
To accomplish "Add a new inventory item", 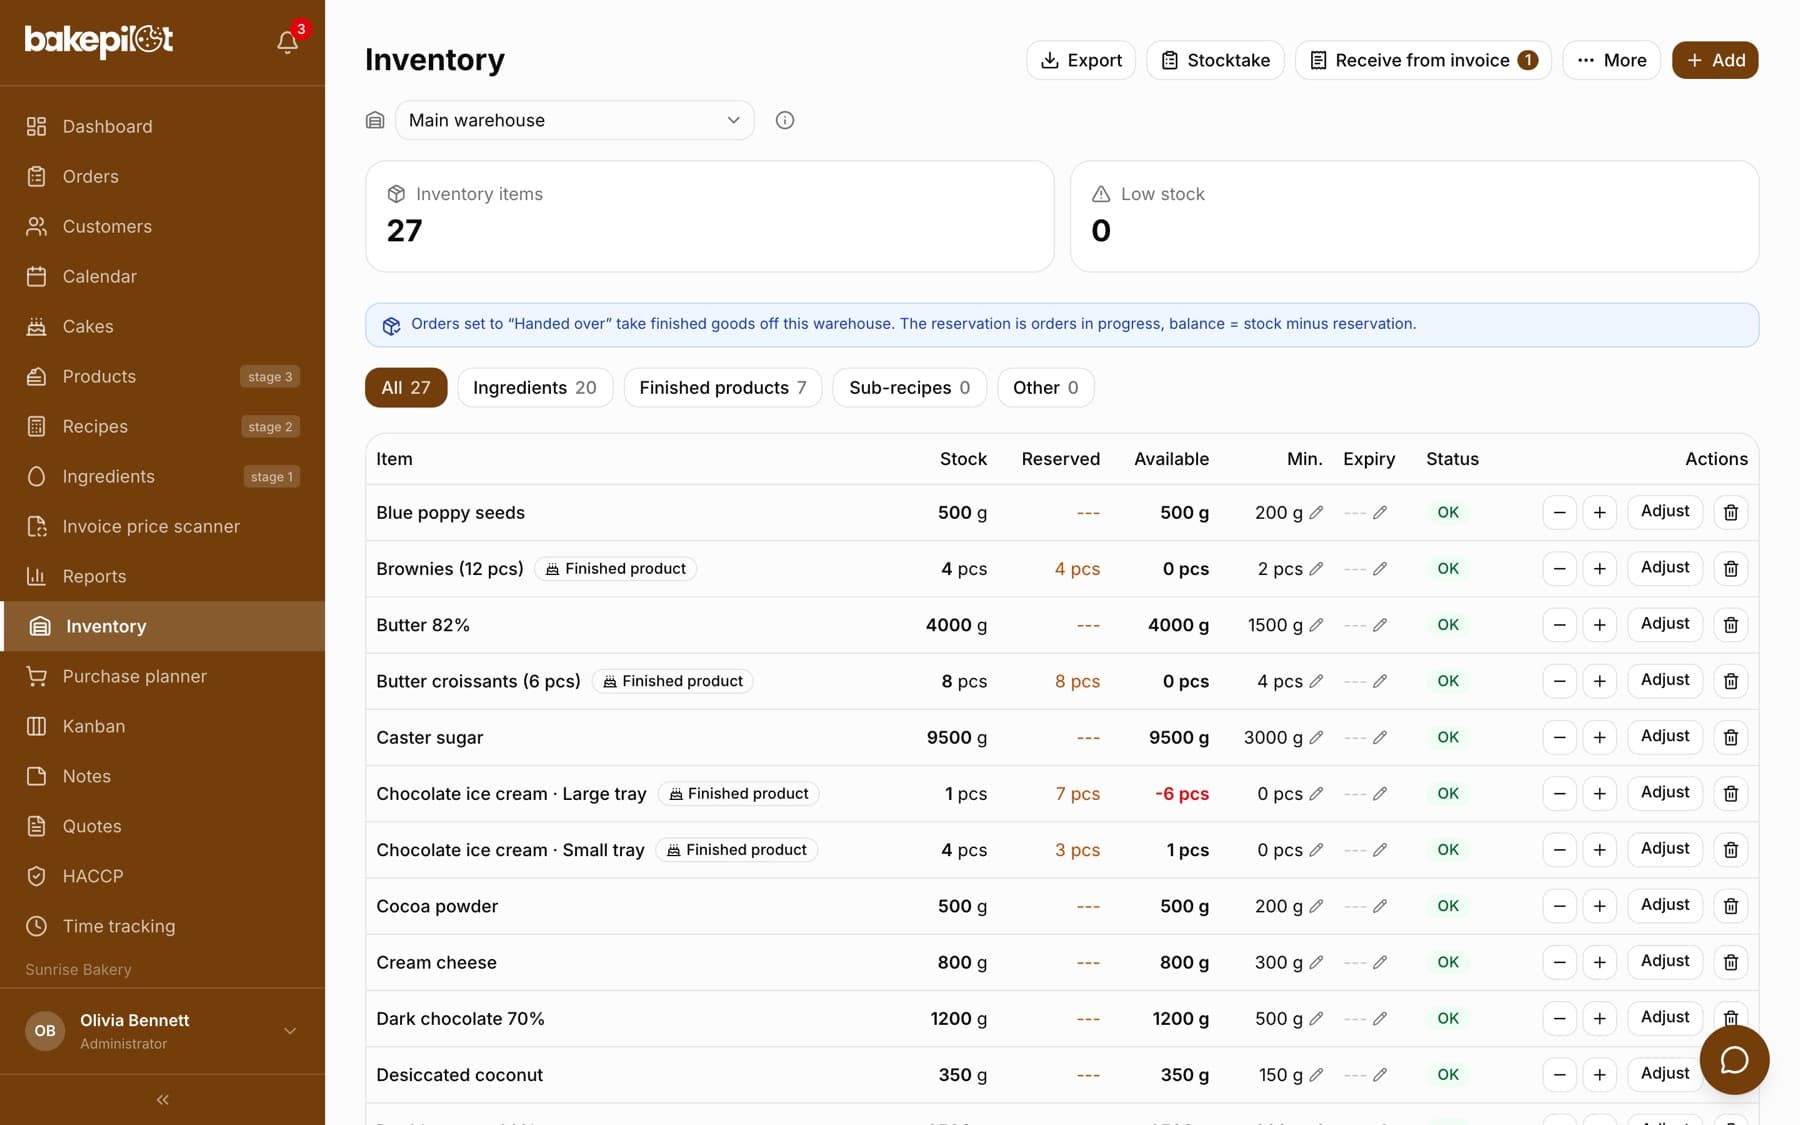I will point(1715,60).
